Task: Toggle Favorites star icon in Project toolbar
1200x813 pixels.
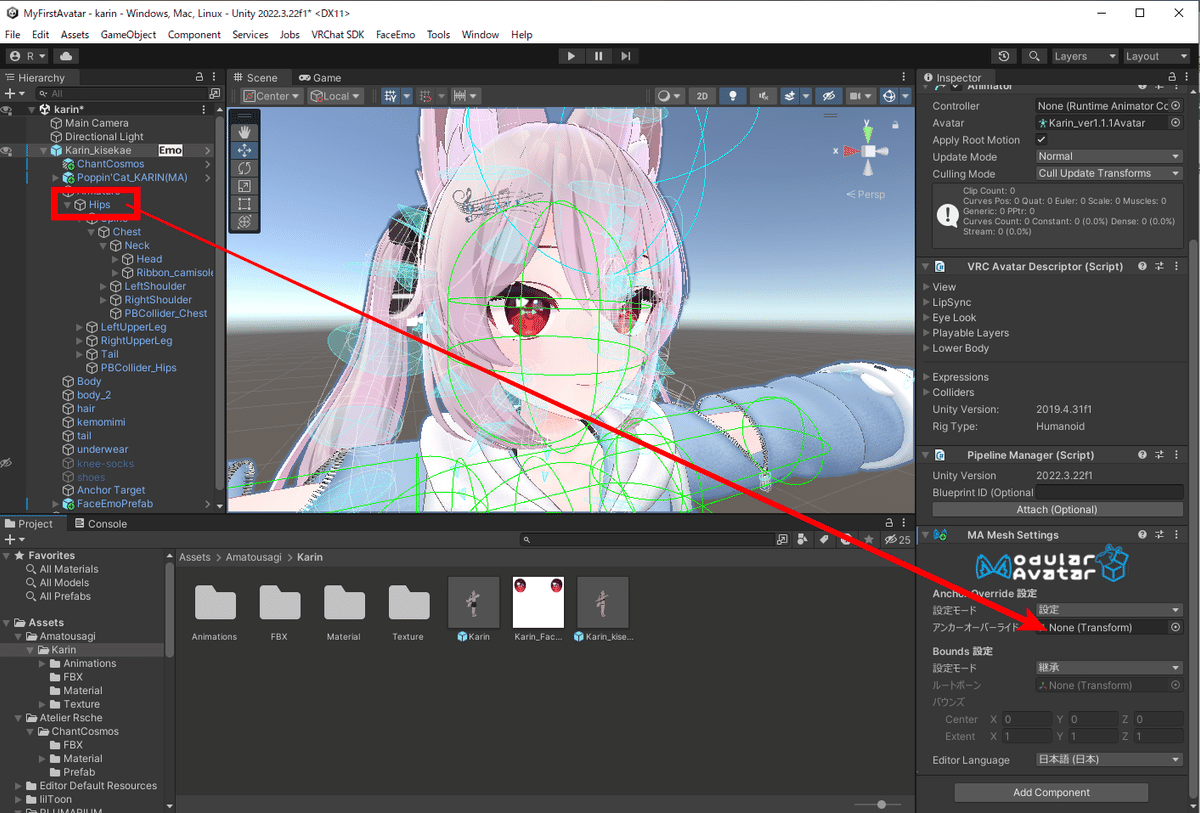Action: click(868, 539)
